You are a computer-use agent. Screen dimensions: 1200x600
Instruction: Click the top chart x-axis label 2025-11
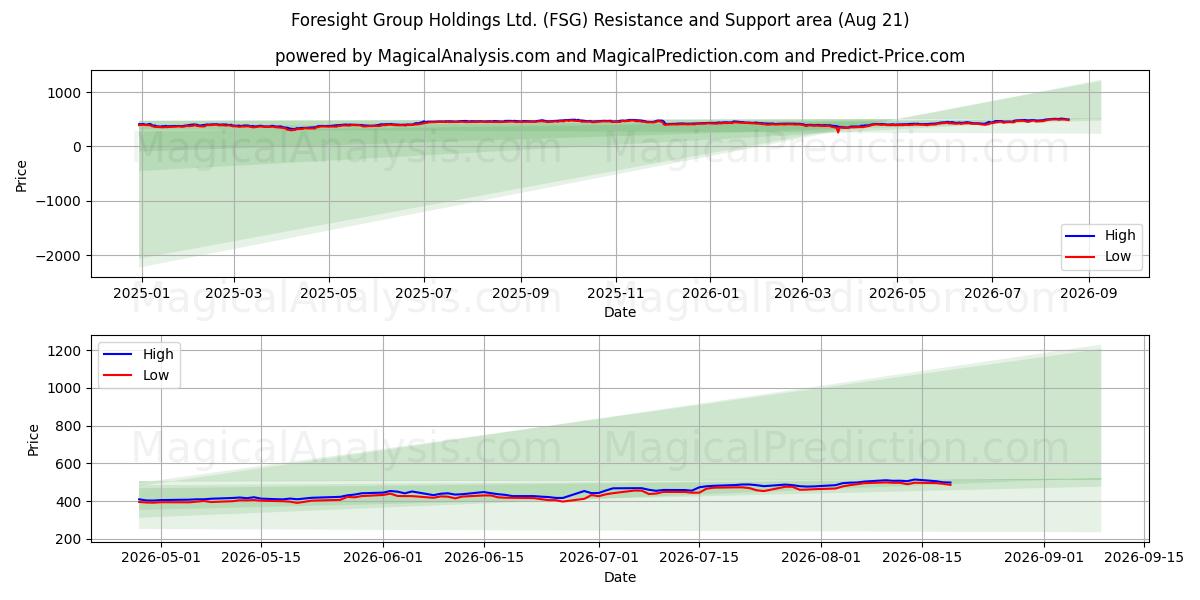pyautogui.click(x=616, y=294)
